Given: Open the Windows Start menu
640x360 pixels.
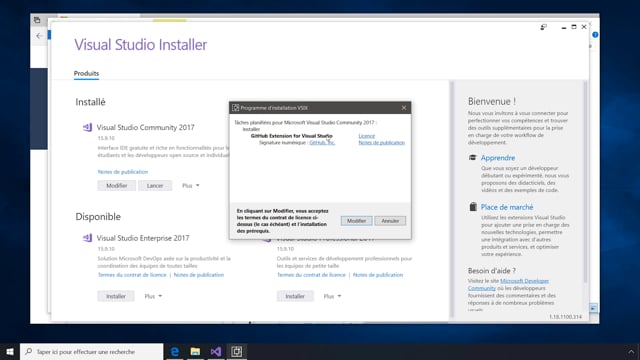Looking at the screenshot, I should click(x=10, y=351).
